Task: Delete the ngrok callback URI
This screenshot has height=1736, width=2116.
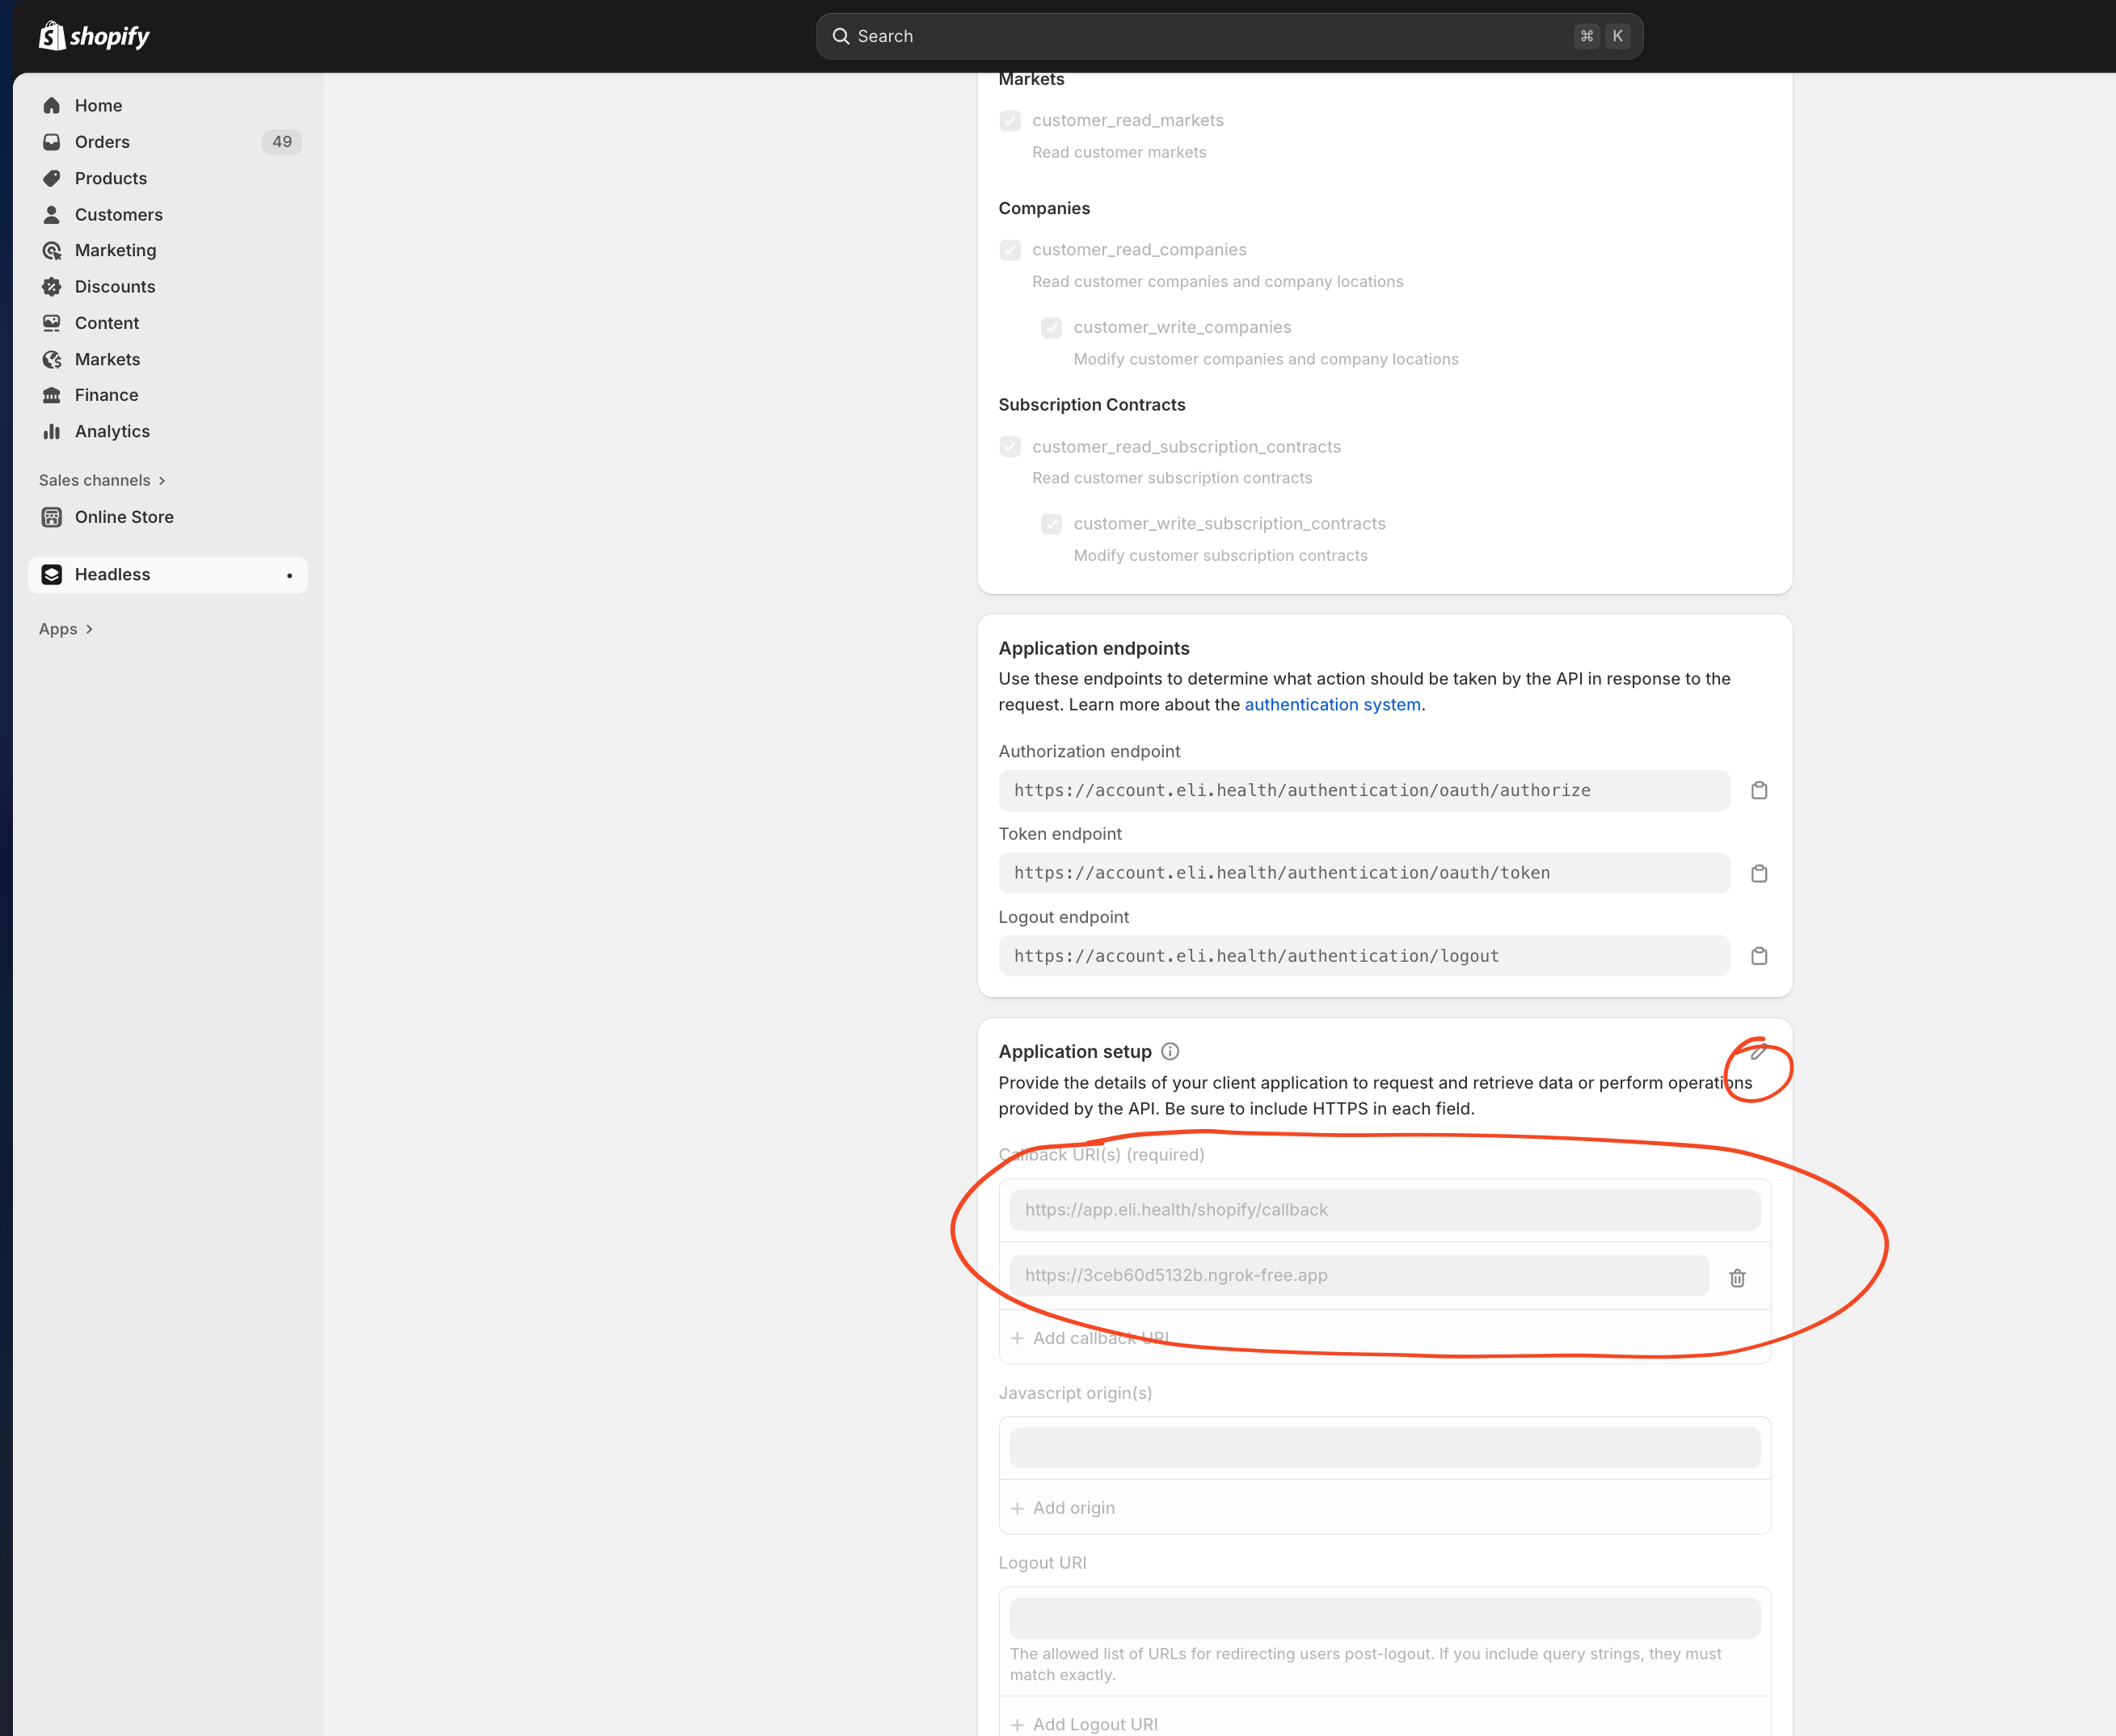Action: pos(1737,1278)
